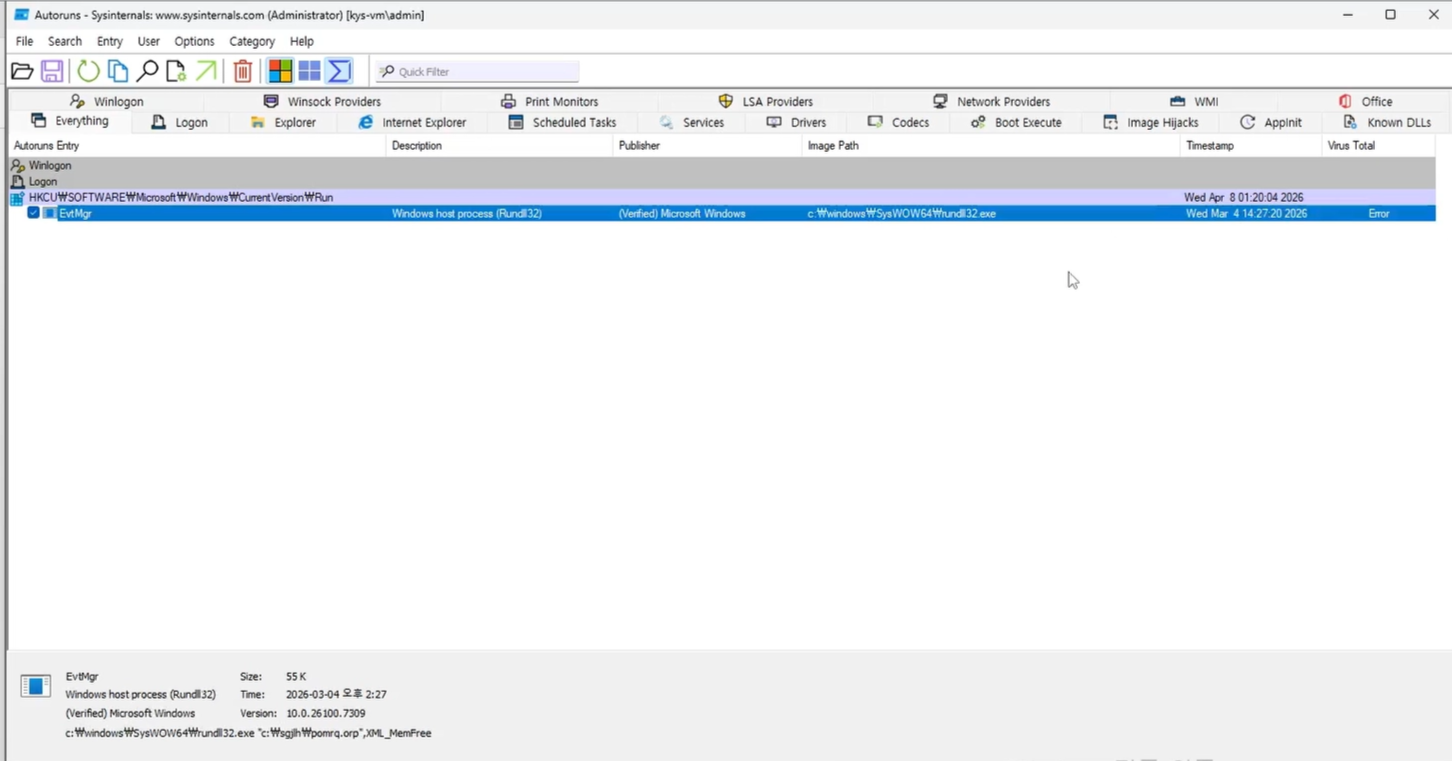Screen dimensions: 1452x761
Task: Switch to the Network Providers tab
Action: coord(991,101)
